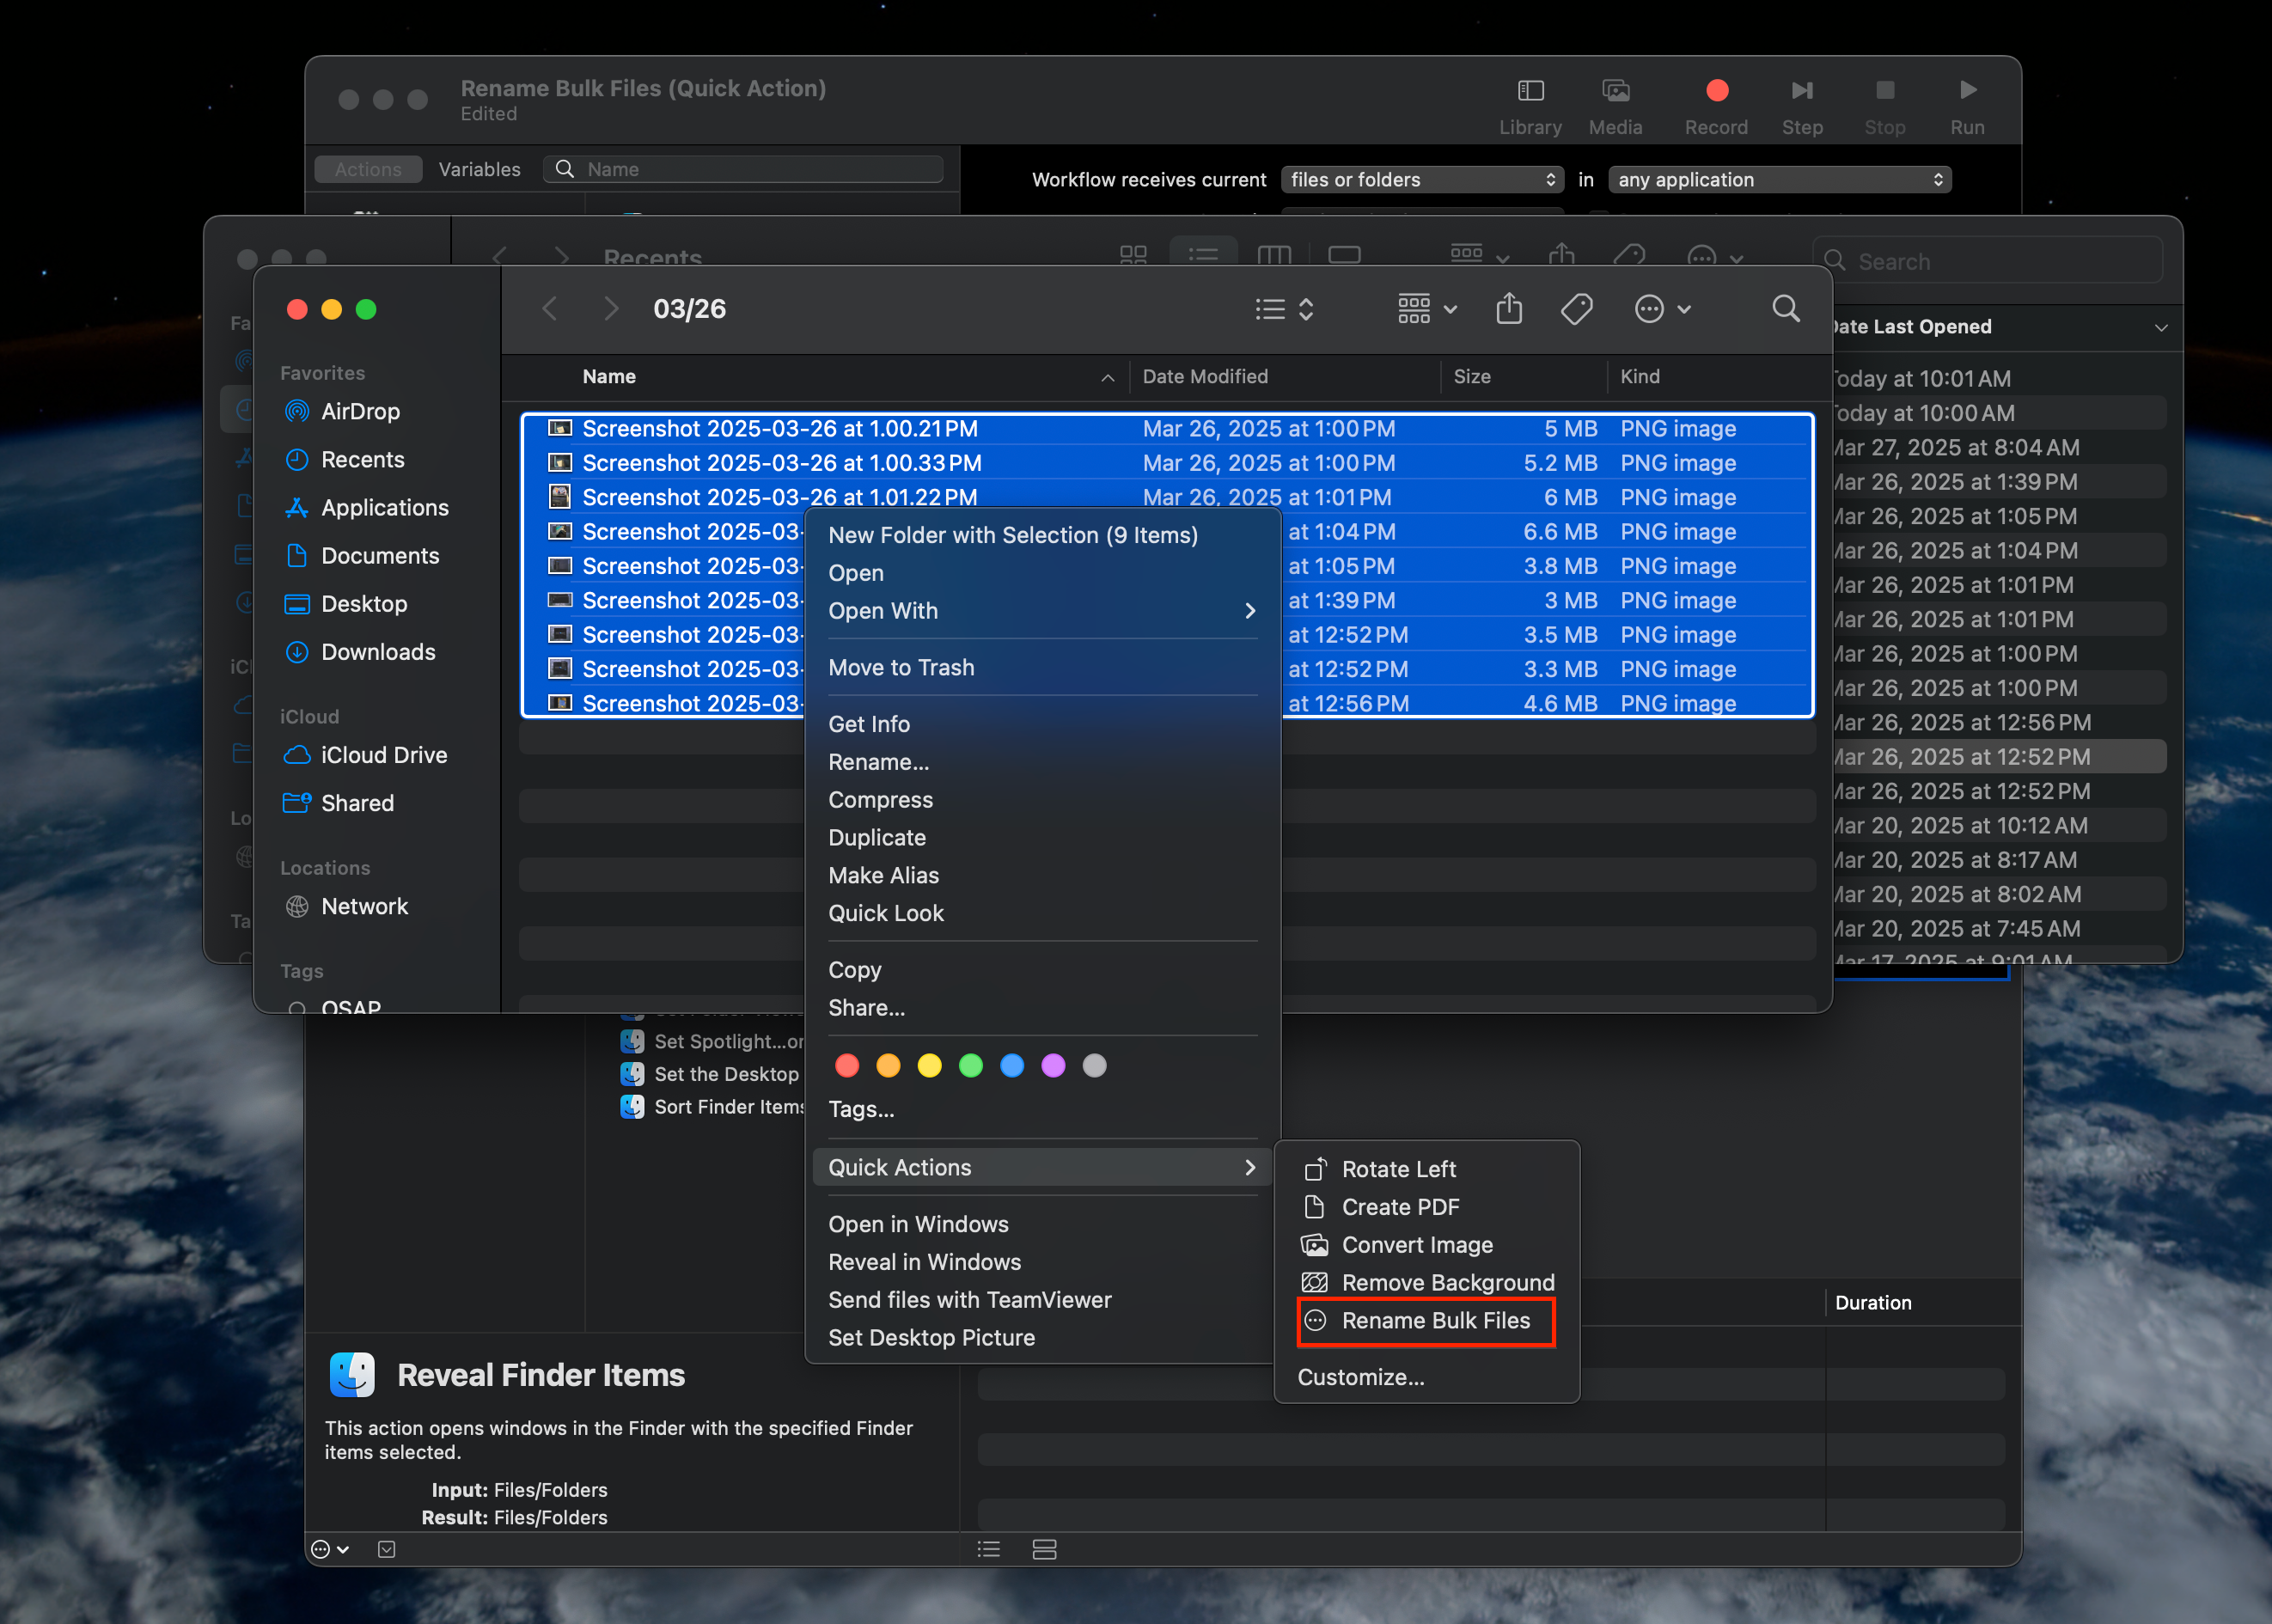This screenshot has height=1624, width=2272.
Task: Choose Convert Image quick action
Action: 1427,1245
